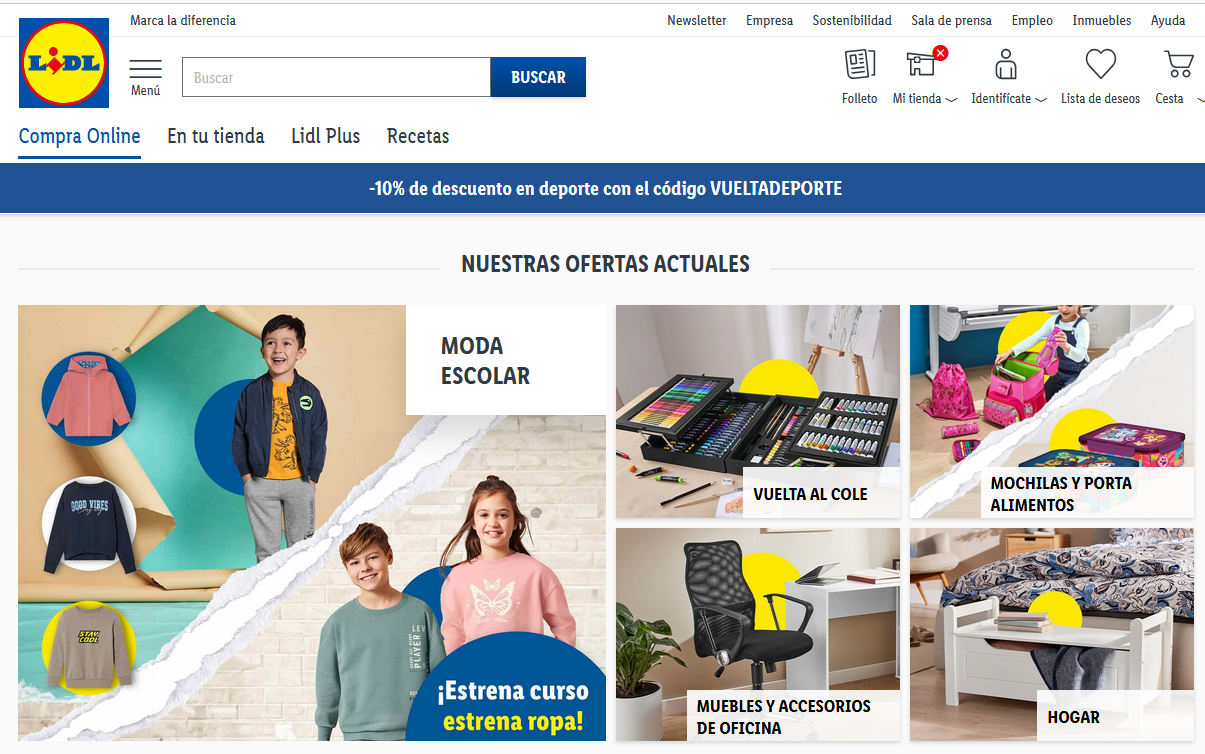The image size is (1205, 754).
Task: Expand the Identifícate dropdown chevron
Action: tap(1041, 100)
